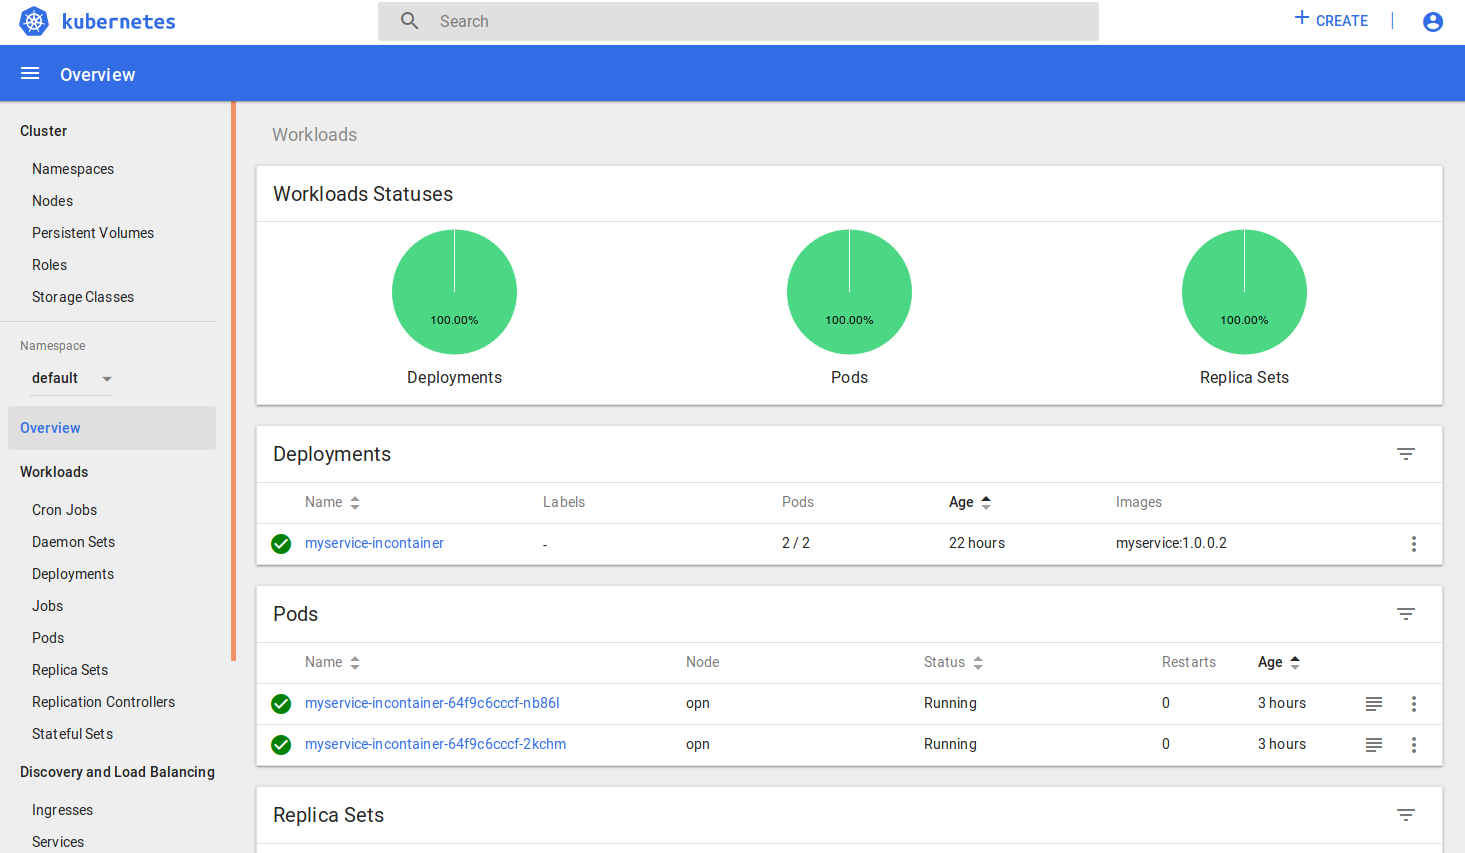
Task: Click the search magnifier icon
Action: point(410,21)
